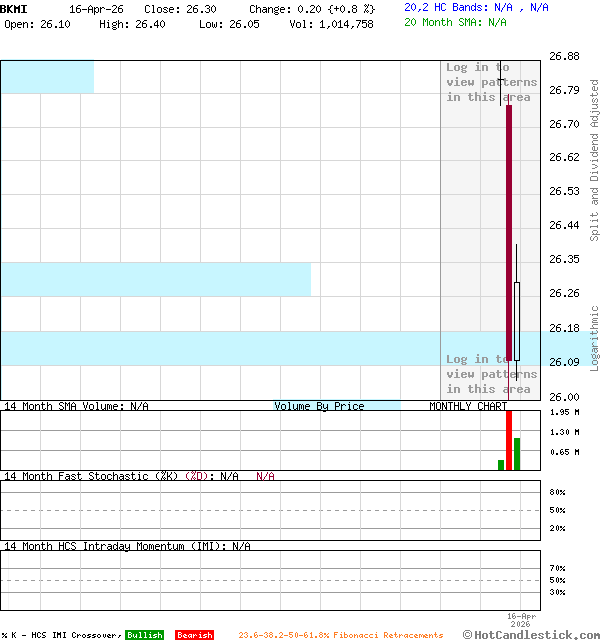Click the red Bearish legend badge
Screen dimensions: 600x640
coord(194,635)
